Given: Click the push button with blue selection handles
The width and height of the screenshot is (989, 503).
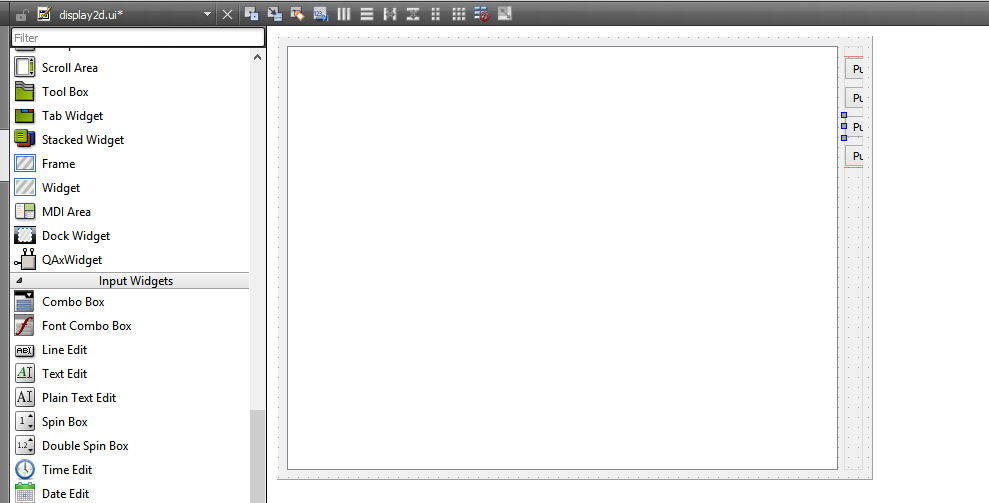Looking at the screenshot, I should [x=854, y=127].
